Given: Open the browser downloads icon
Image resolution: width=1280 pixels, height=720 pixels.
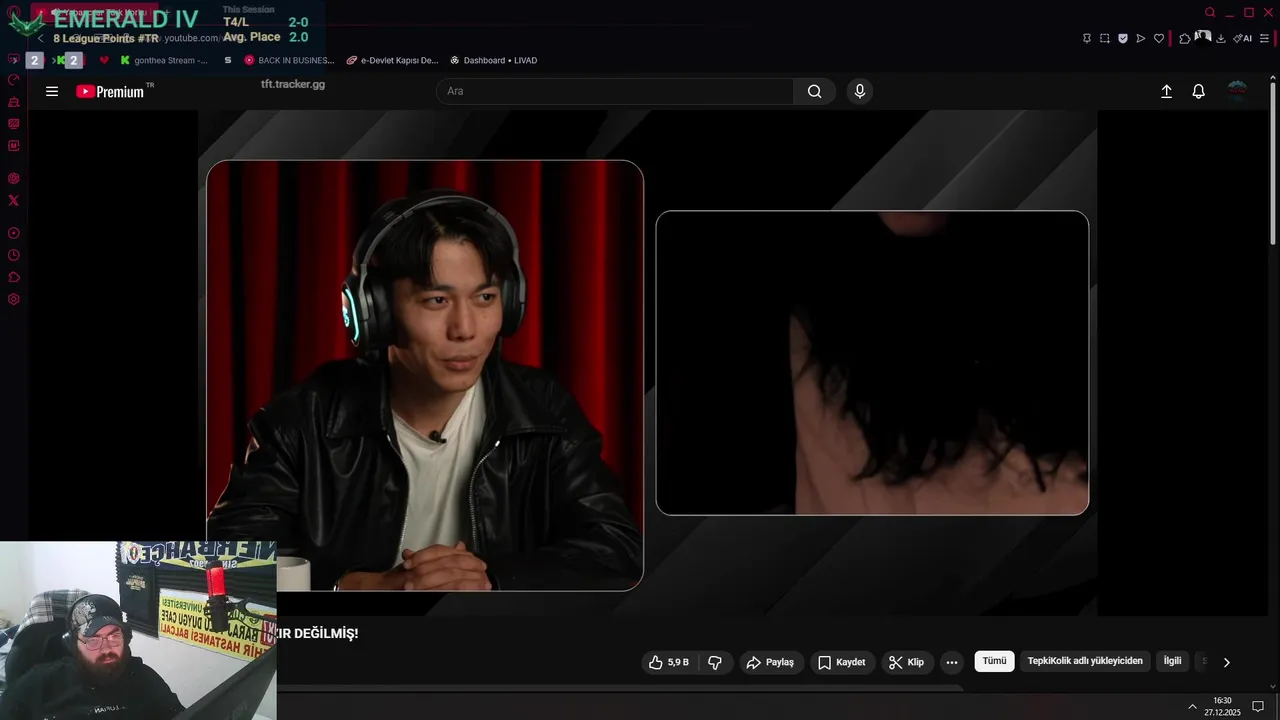Looking at the screenshot, I should [x=1221, y=38].
